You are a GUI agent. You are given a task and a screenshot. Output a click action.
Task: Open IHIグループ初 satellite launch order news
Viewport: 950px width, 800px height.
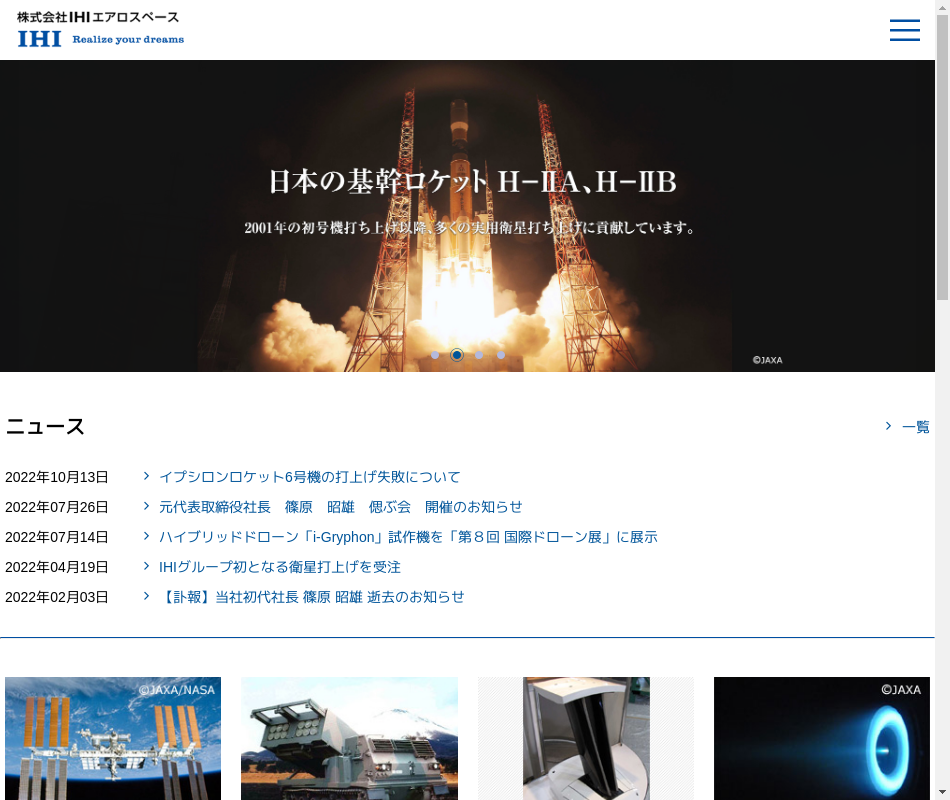click(279, 567)
